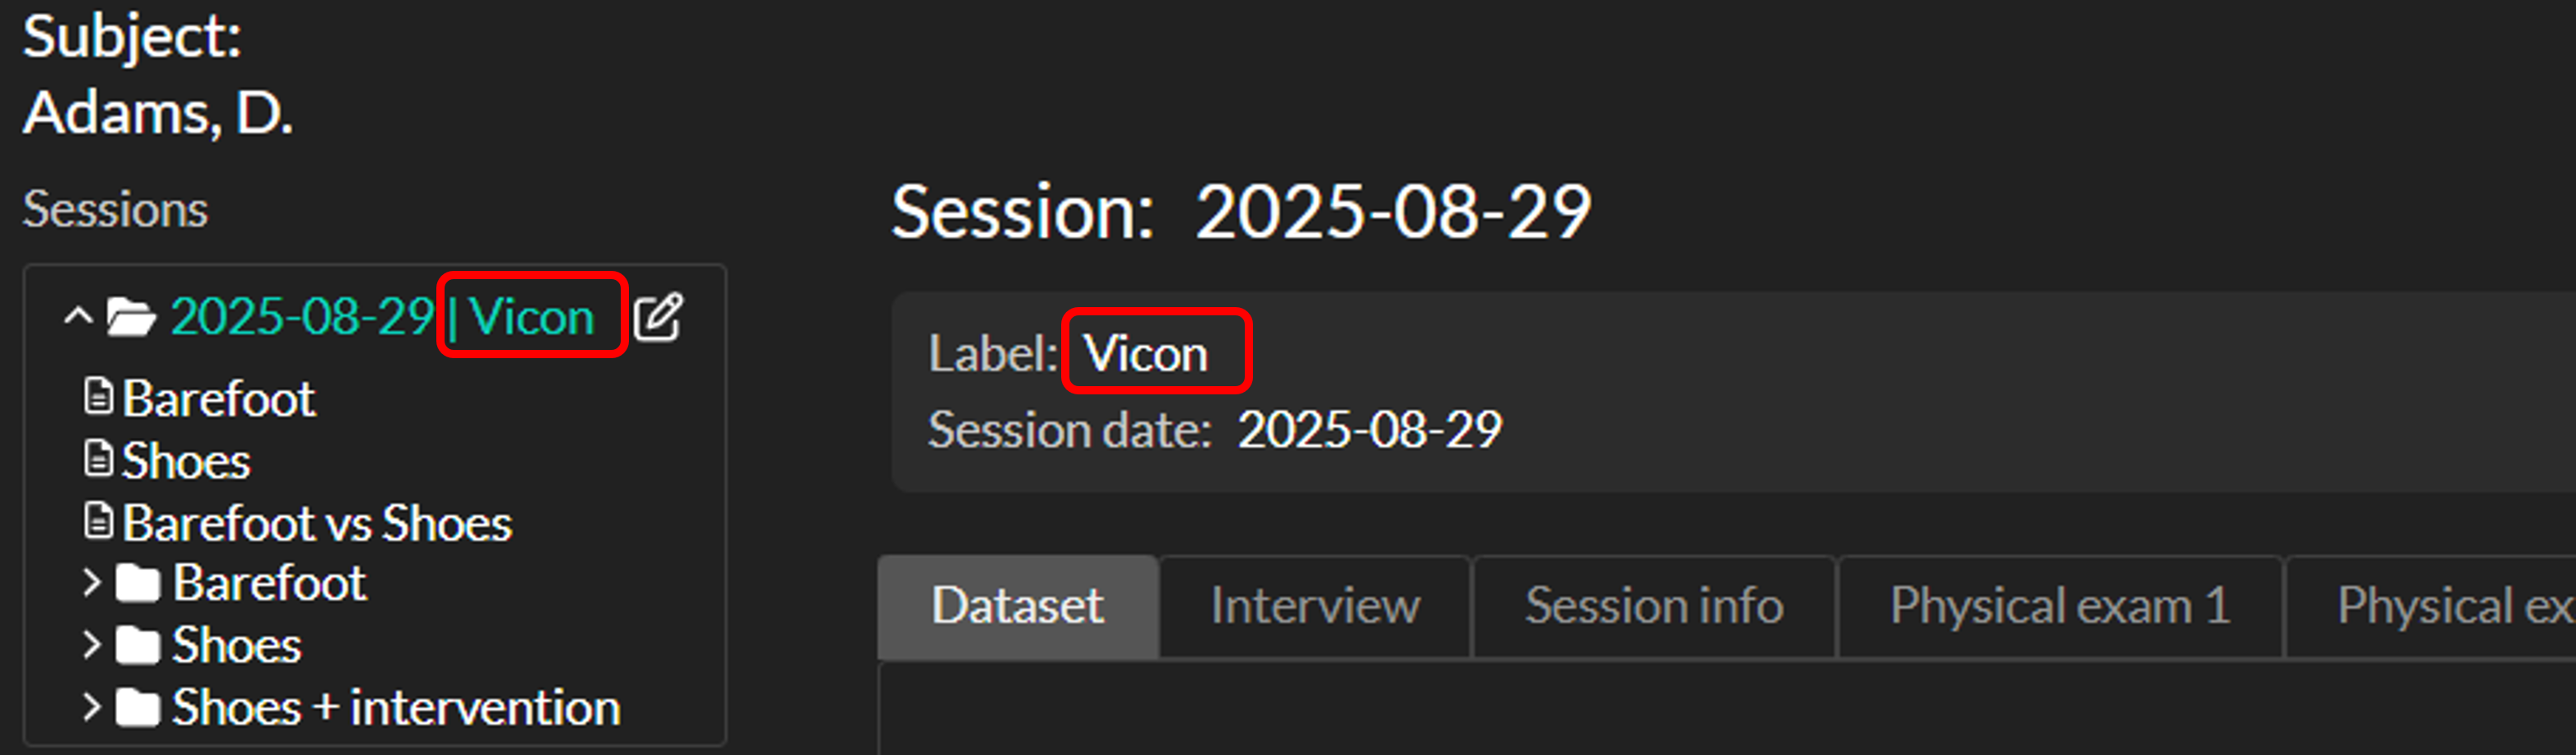Click the Vicon label value field
Image resolution: width=2576 pixels, height=755 pixels.
point(1146,354)
